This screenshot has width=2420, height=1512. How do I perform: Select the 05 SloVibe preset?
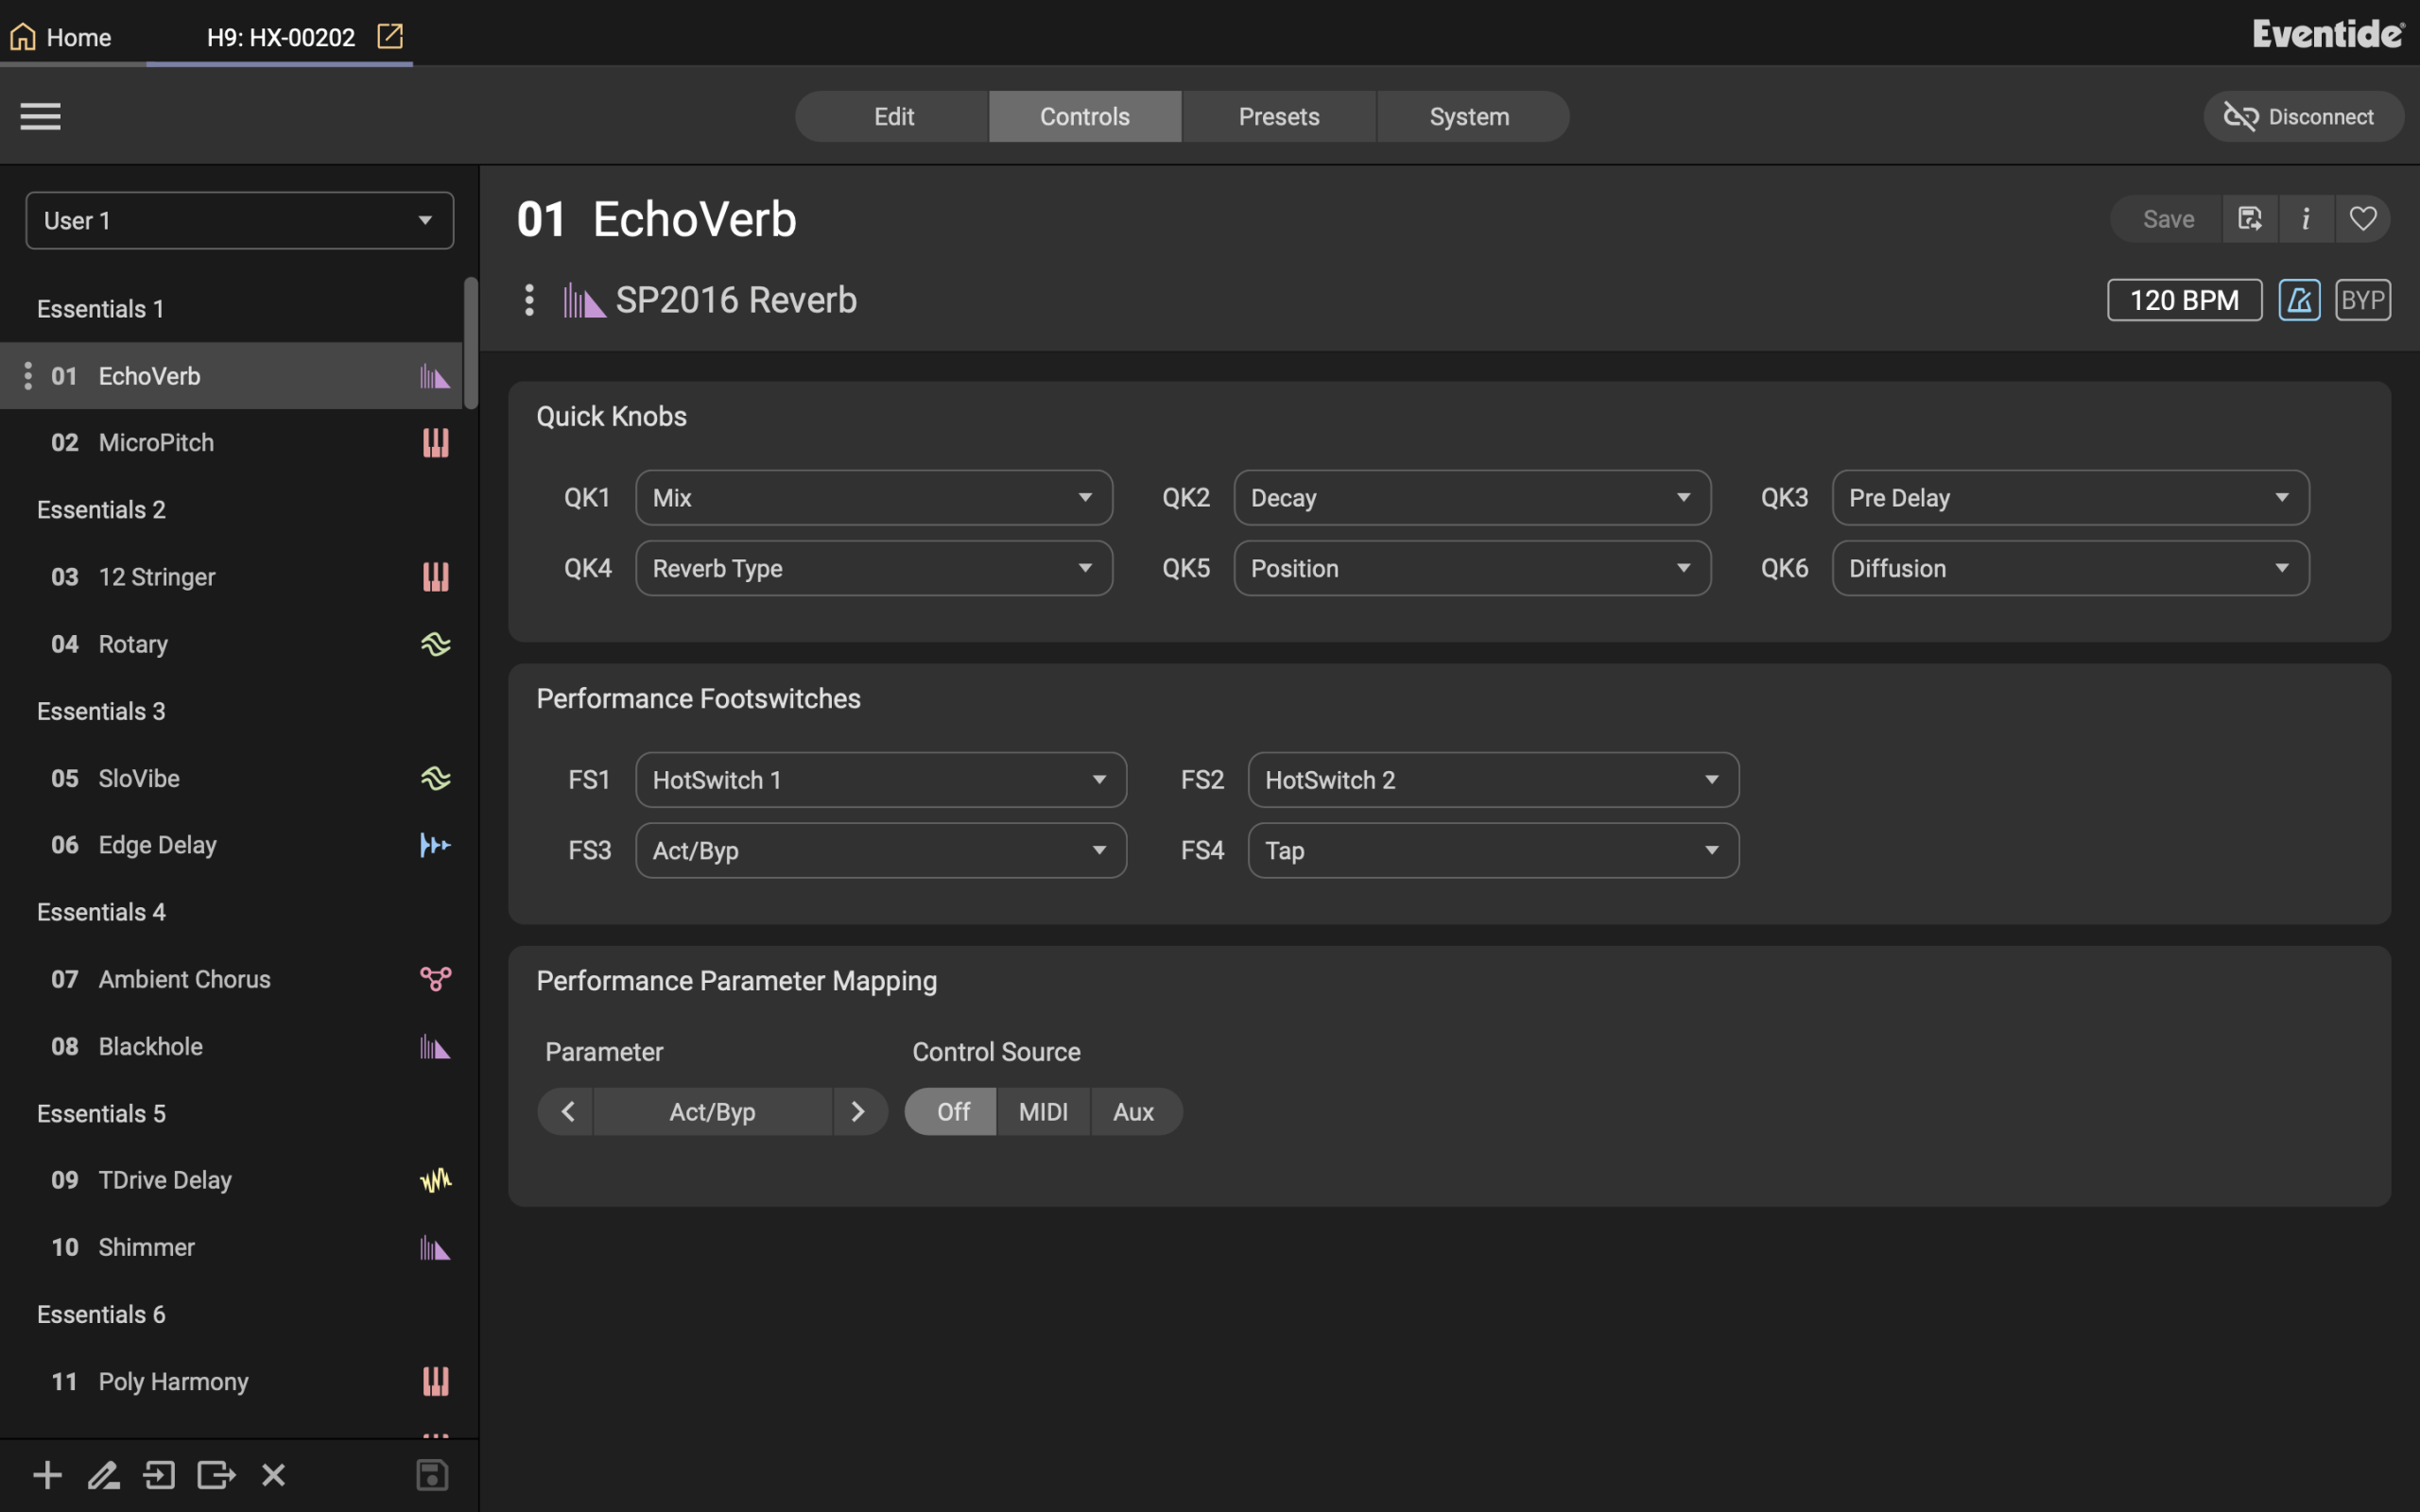pyautogui.click(x=231, y=778)
